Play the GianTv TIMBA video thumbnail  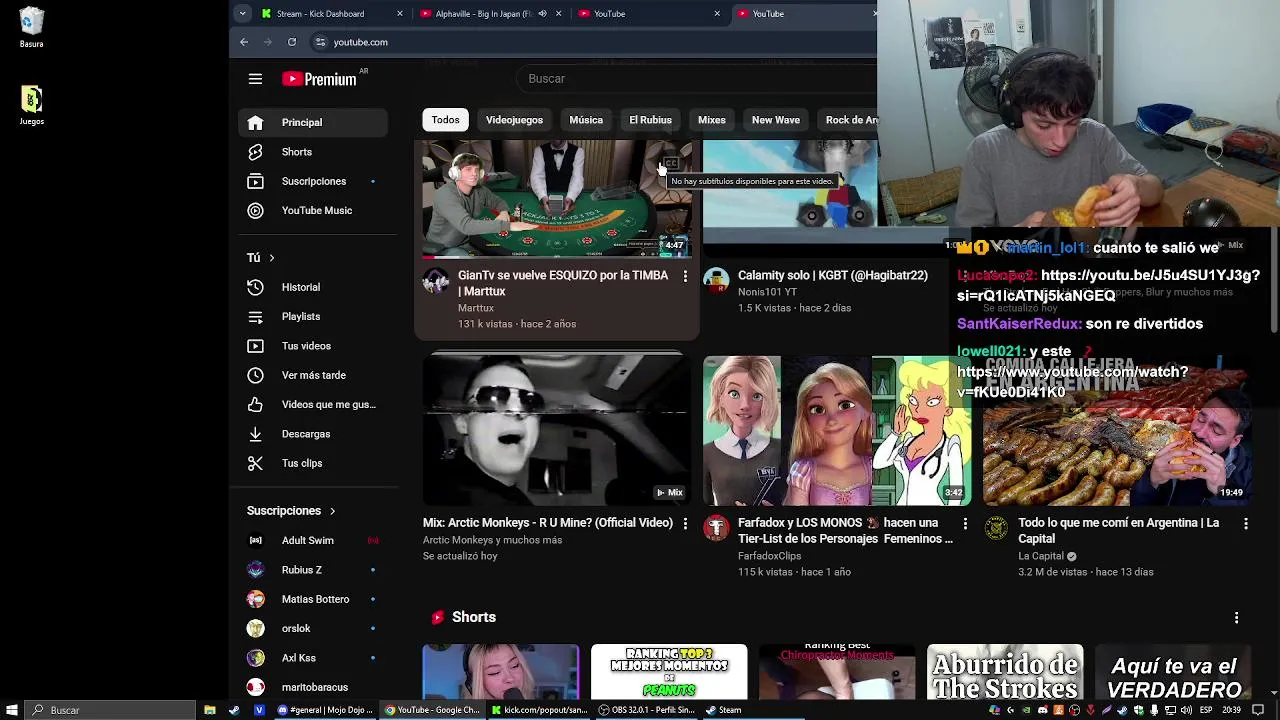click(x=556, y=199)
